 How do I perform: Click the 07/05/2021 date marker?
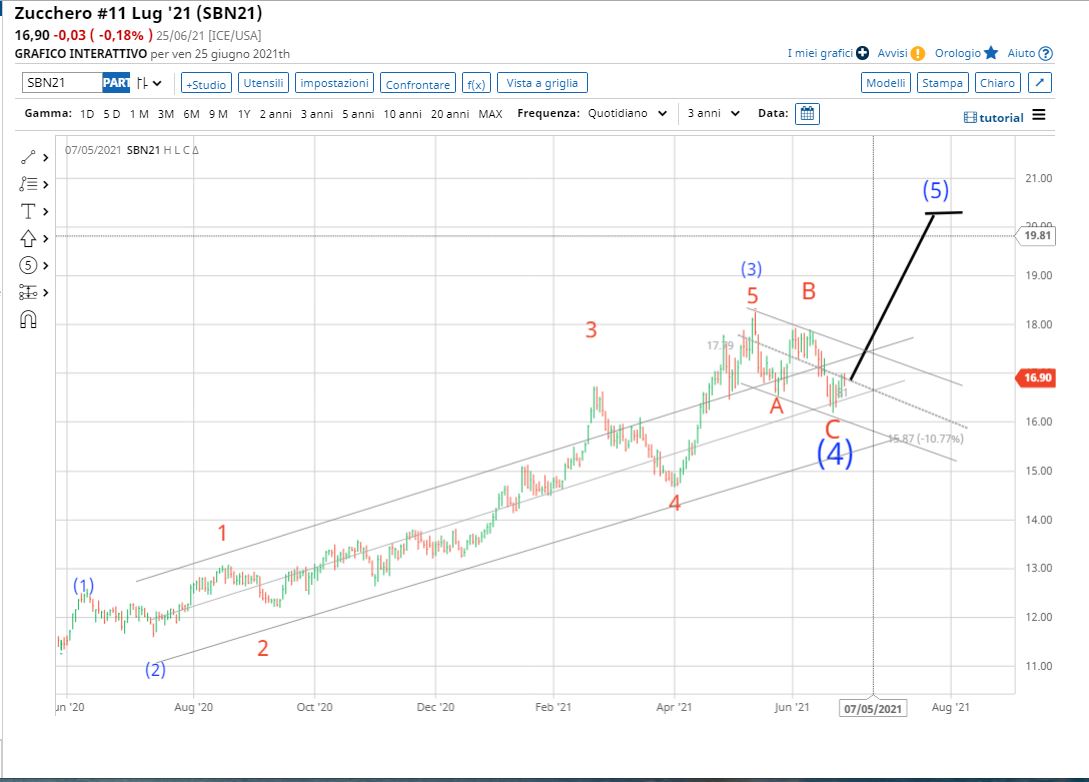click(x=873, y=708)
